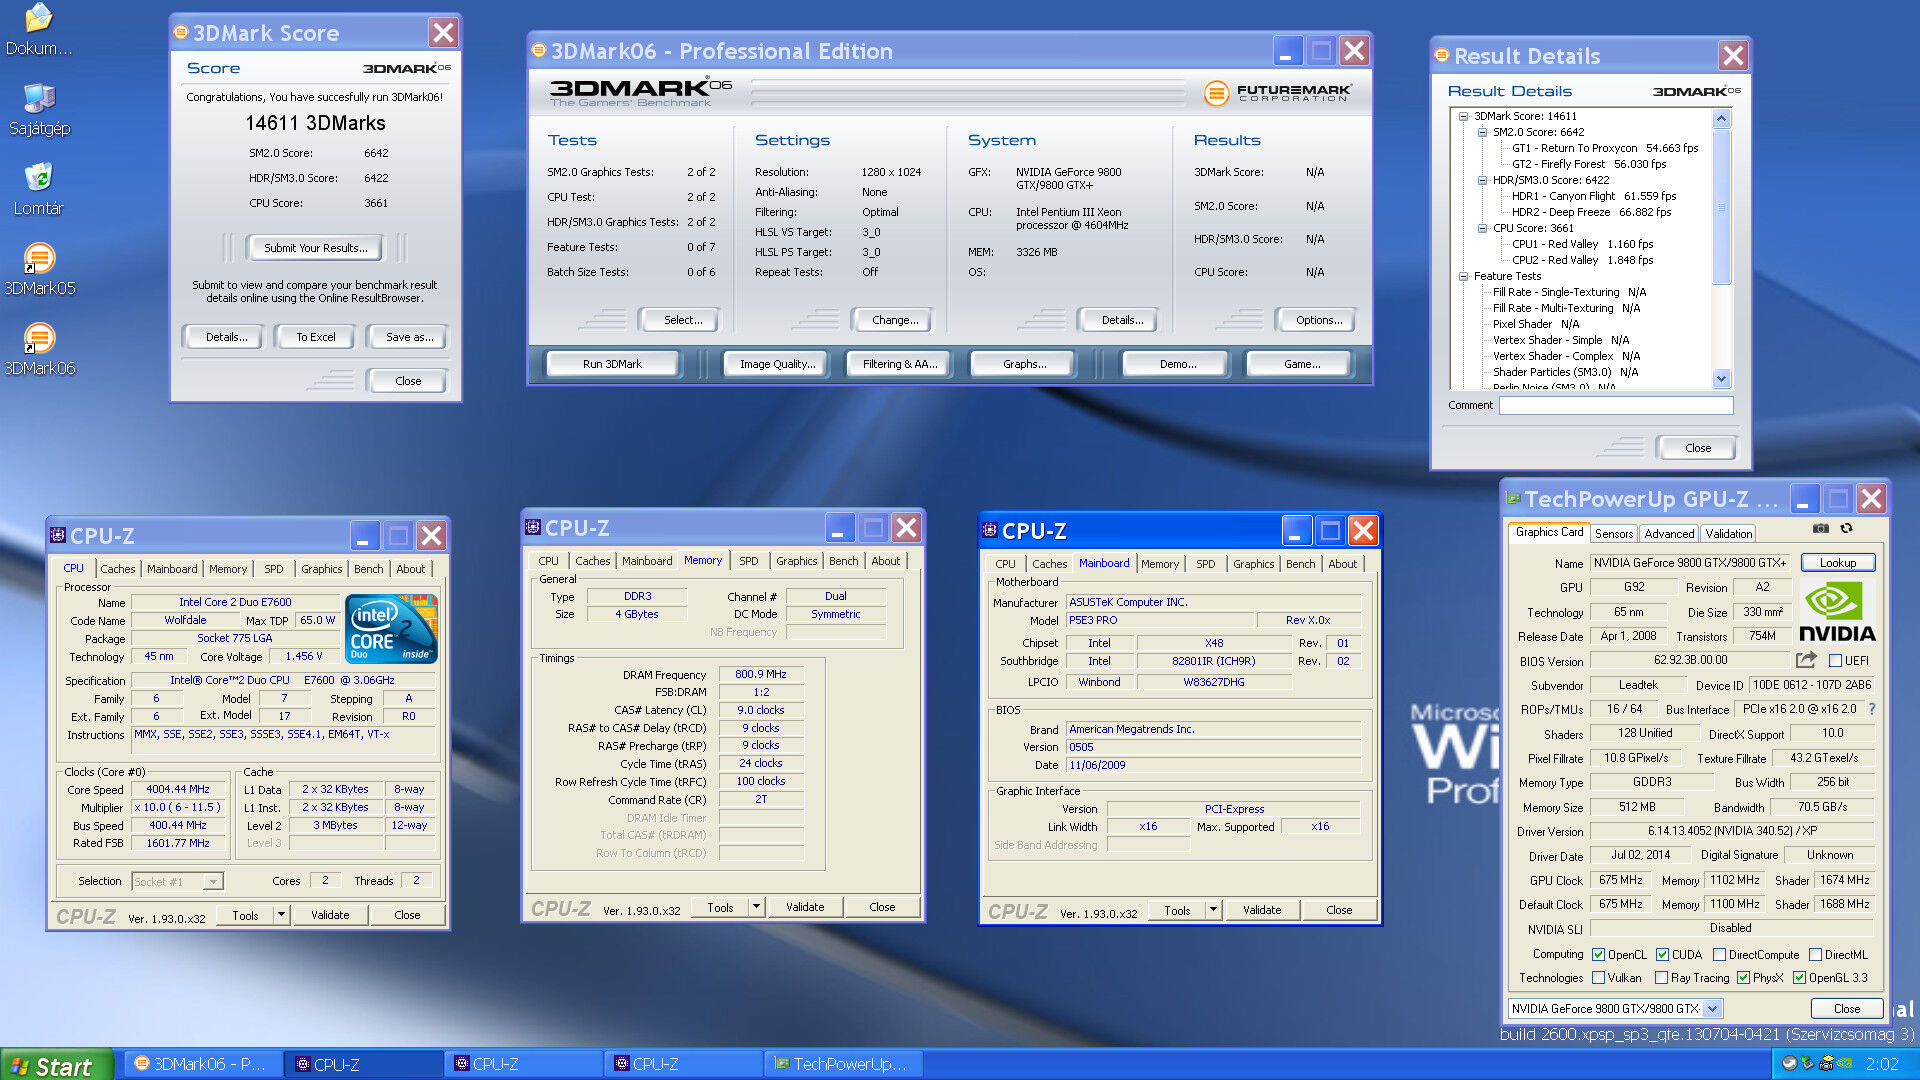Open the Socket #1 selection dropdown
The height and width of the screenshot is (1080, 1920).
[213, 882]
